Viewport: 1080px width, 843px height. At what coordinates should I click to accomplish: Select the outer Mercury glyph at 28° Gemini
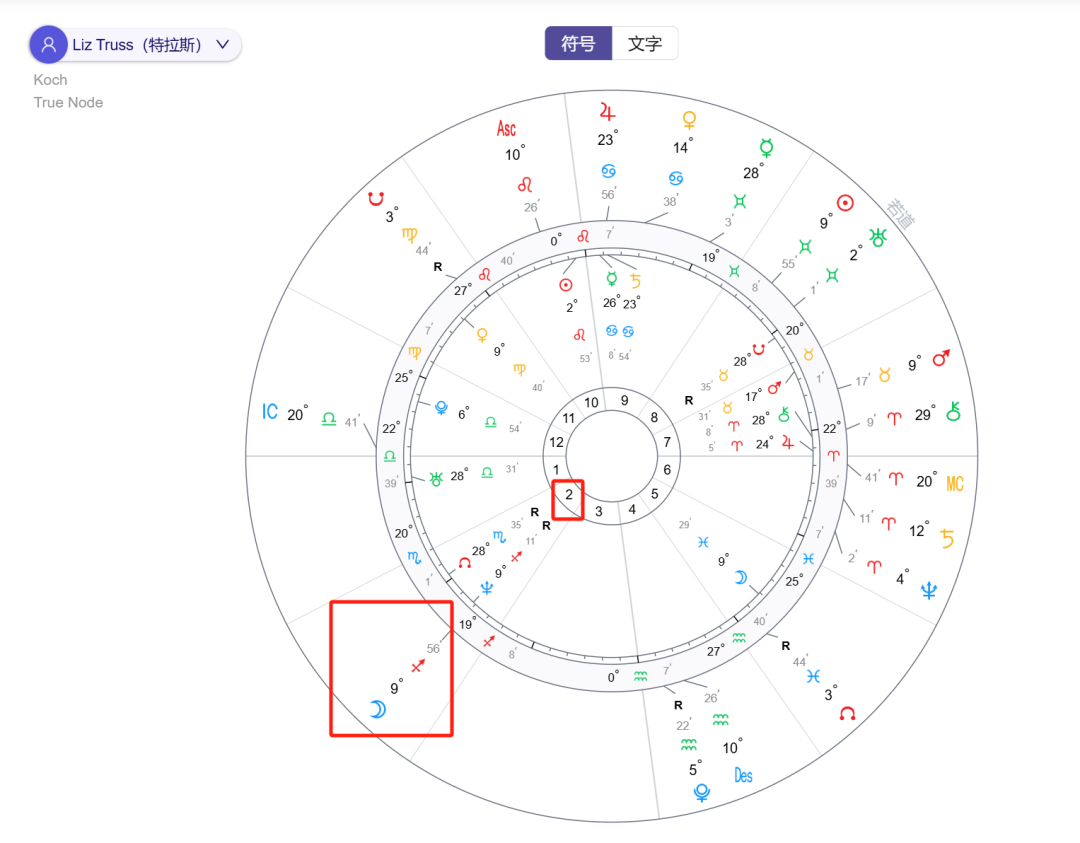click(x=766, y=147)
